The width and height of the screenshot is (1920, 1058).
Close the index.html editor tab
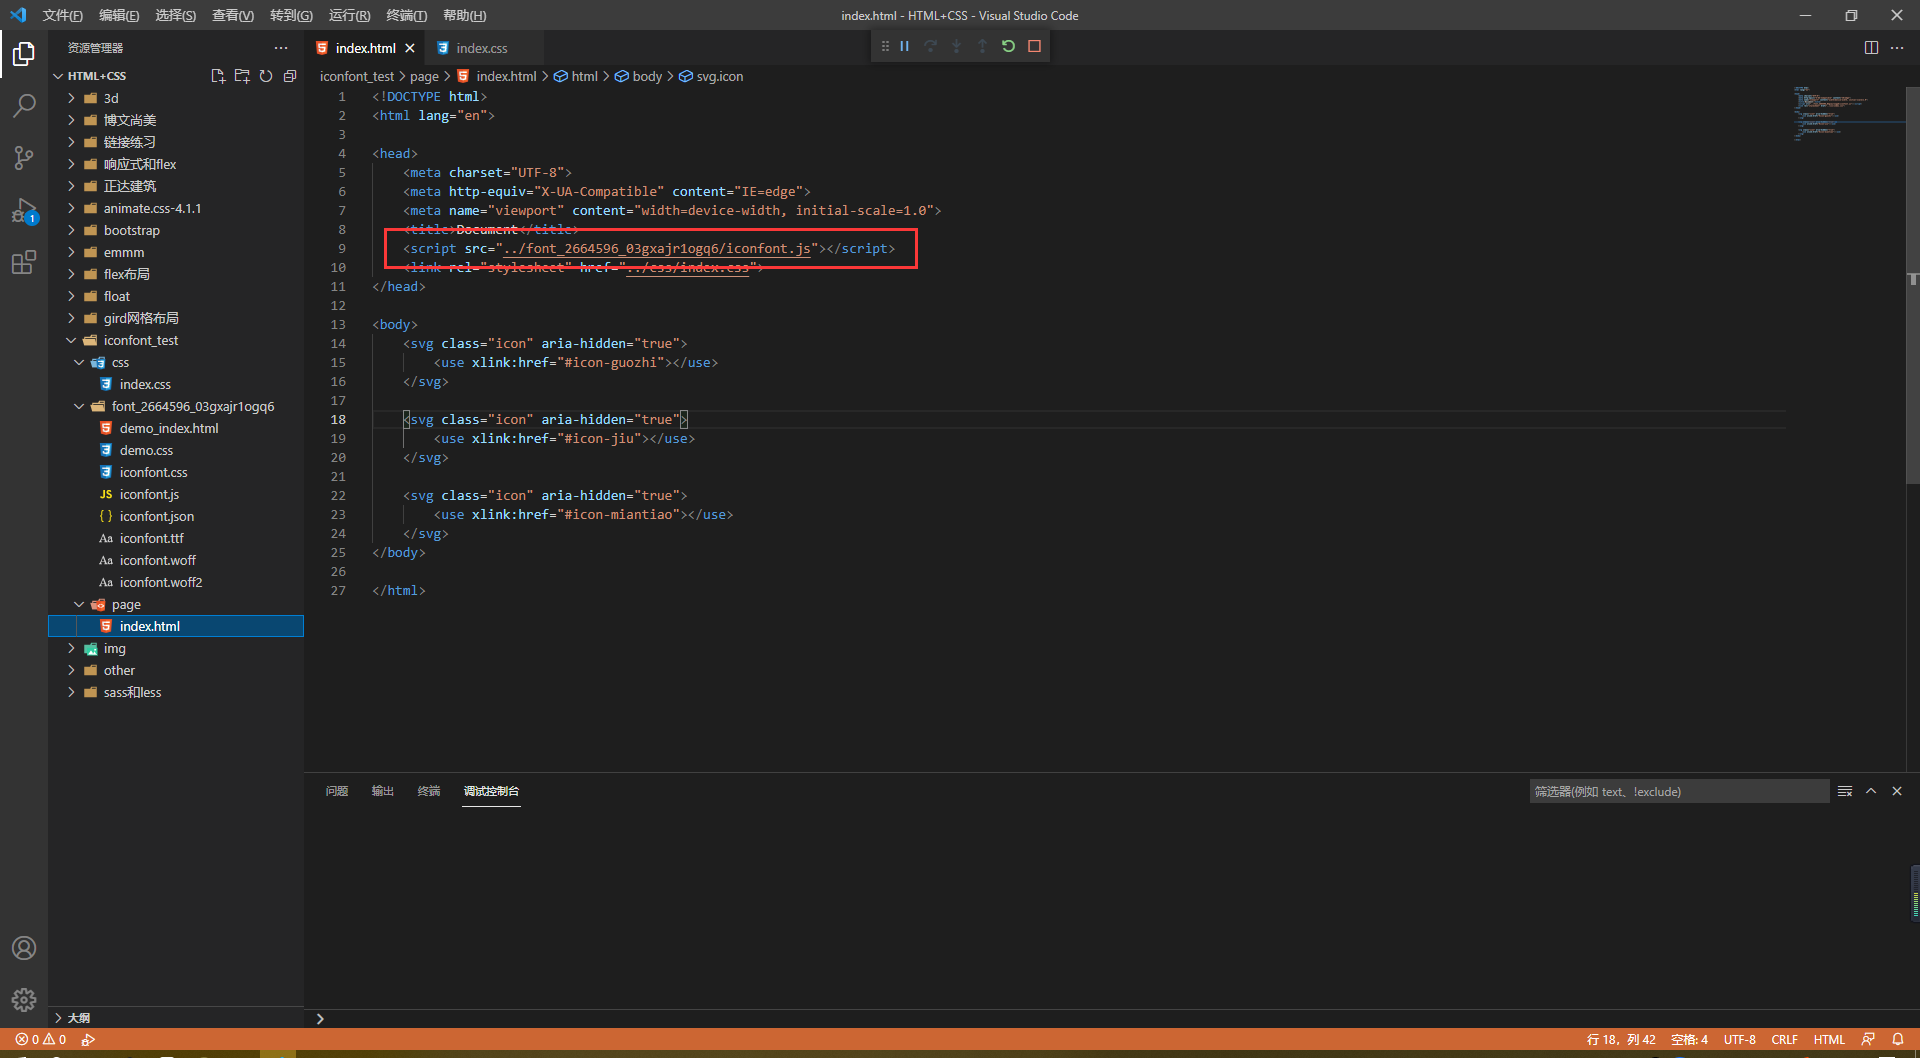coord(410,48)
